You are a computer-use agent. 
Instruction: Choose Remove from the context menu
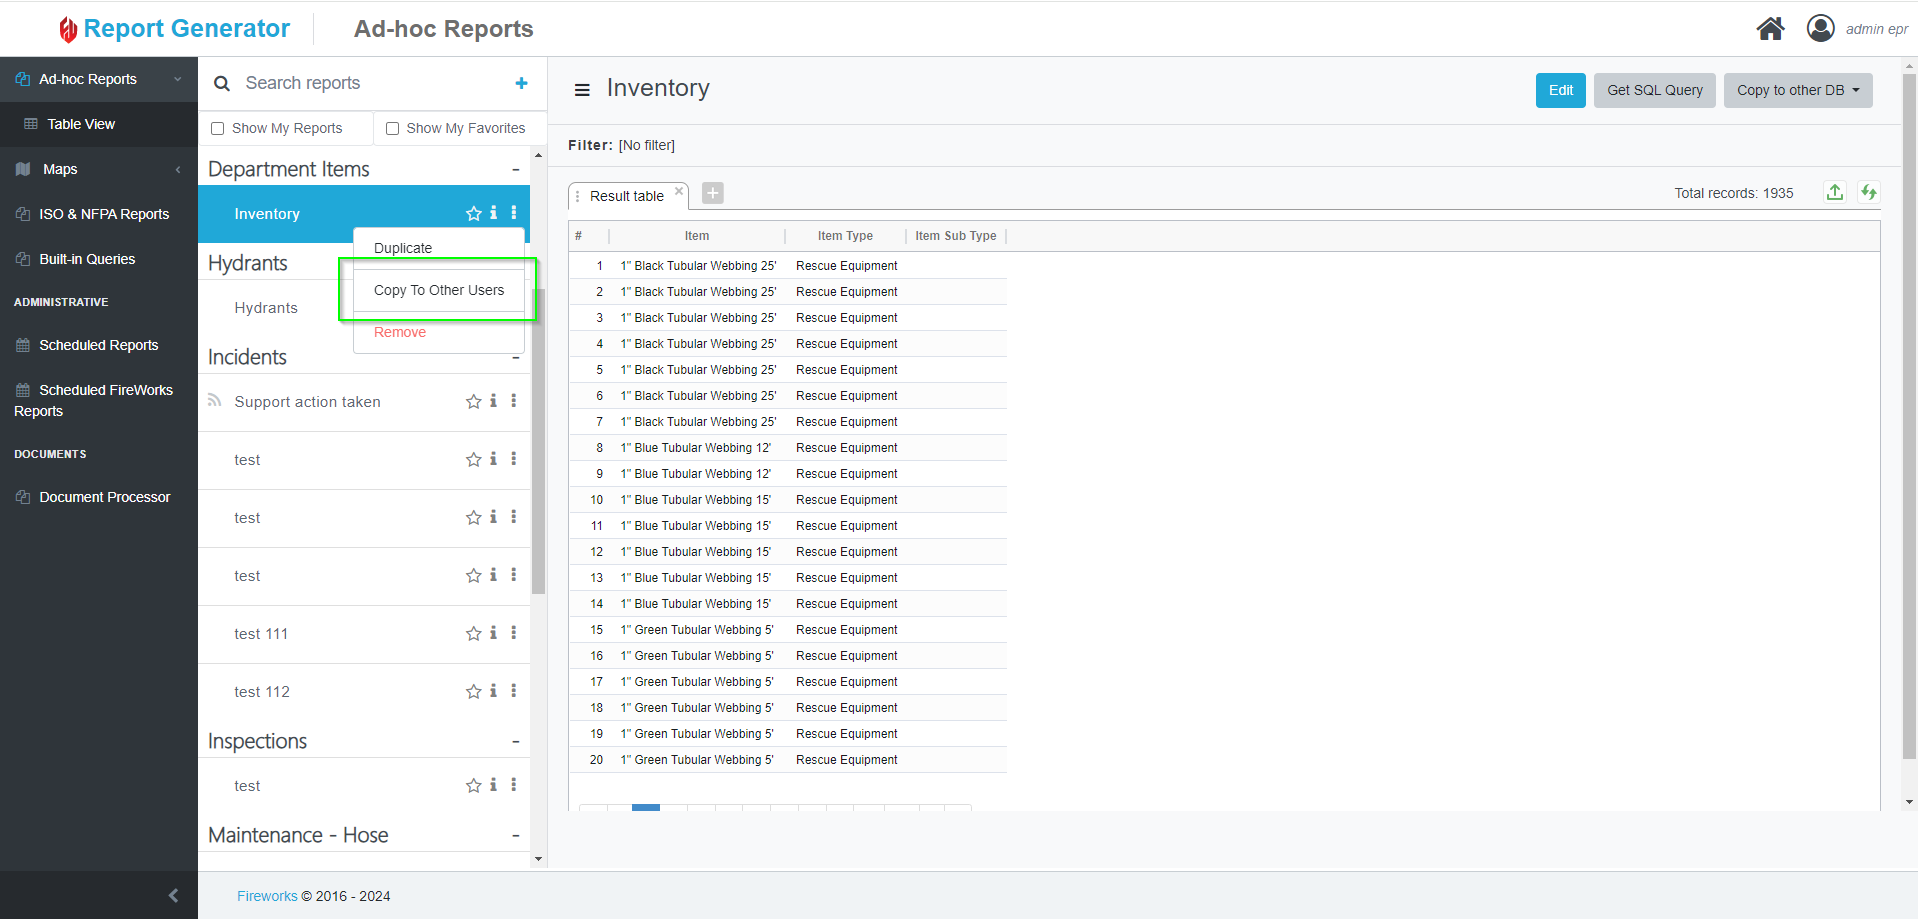(400, 332)
